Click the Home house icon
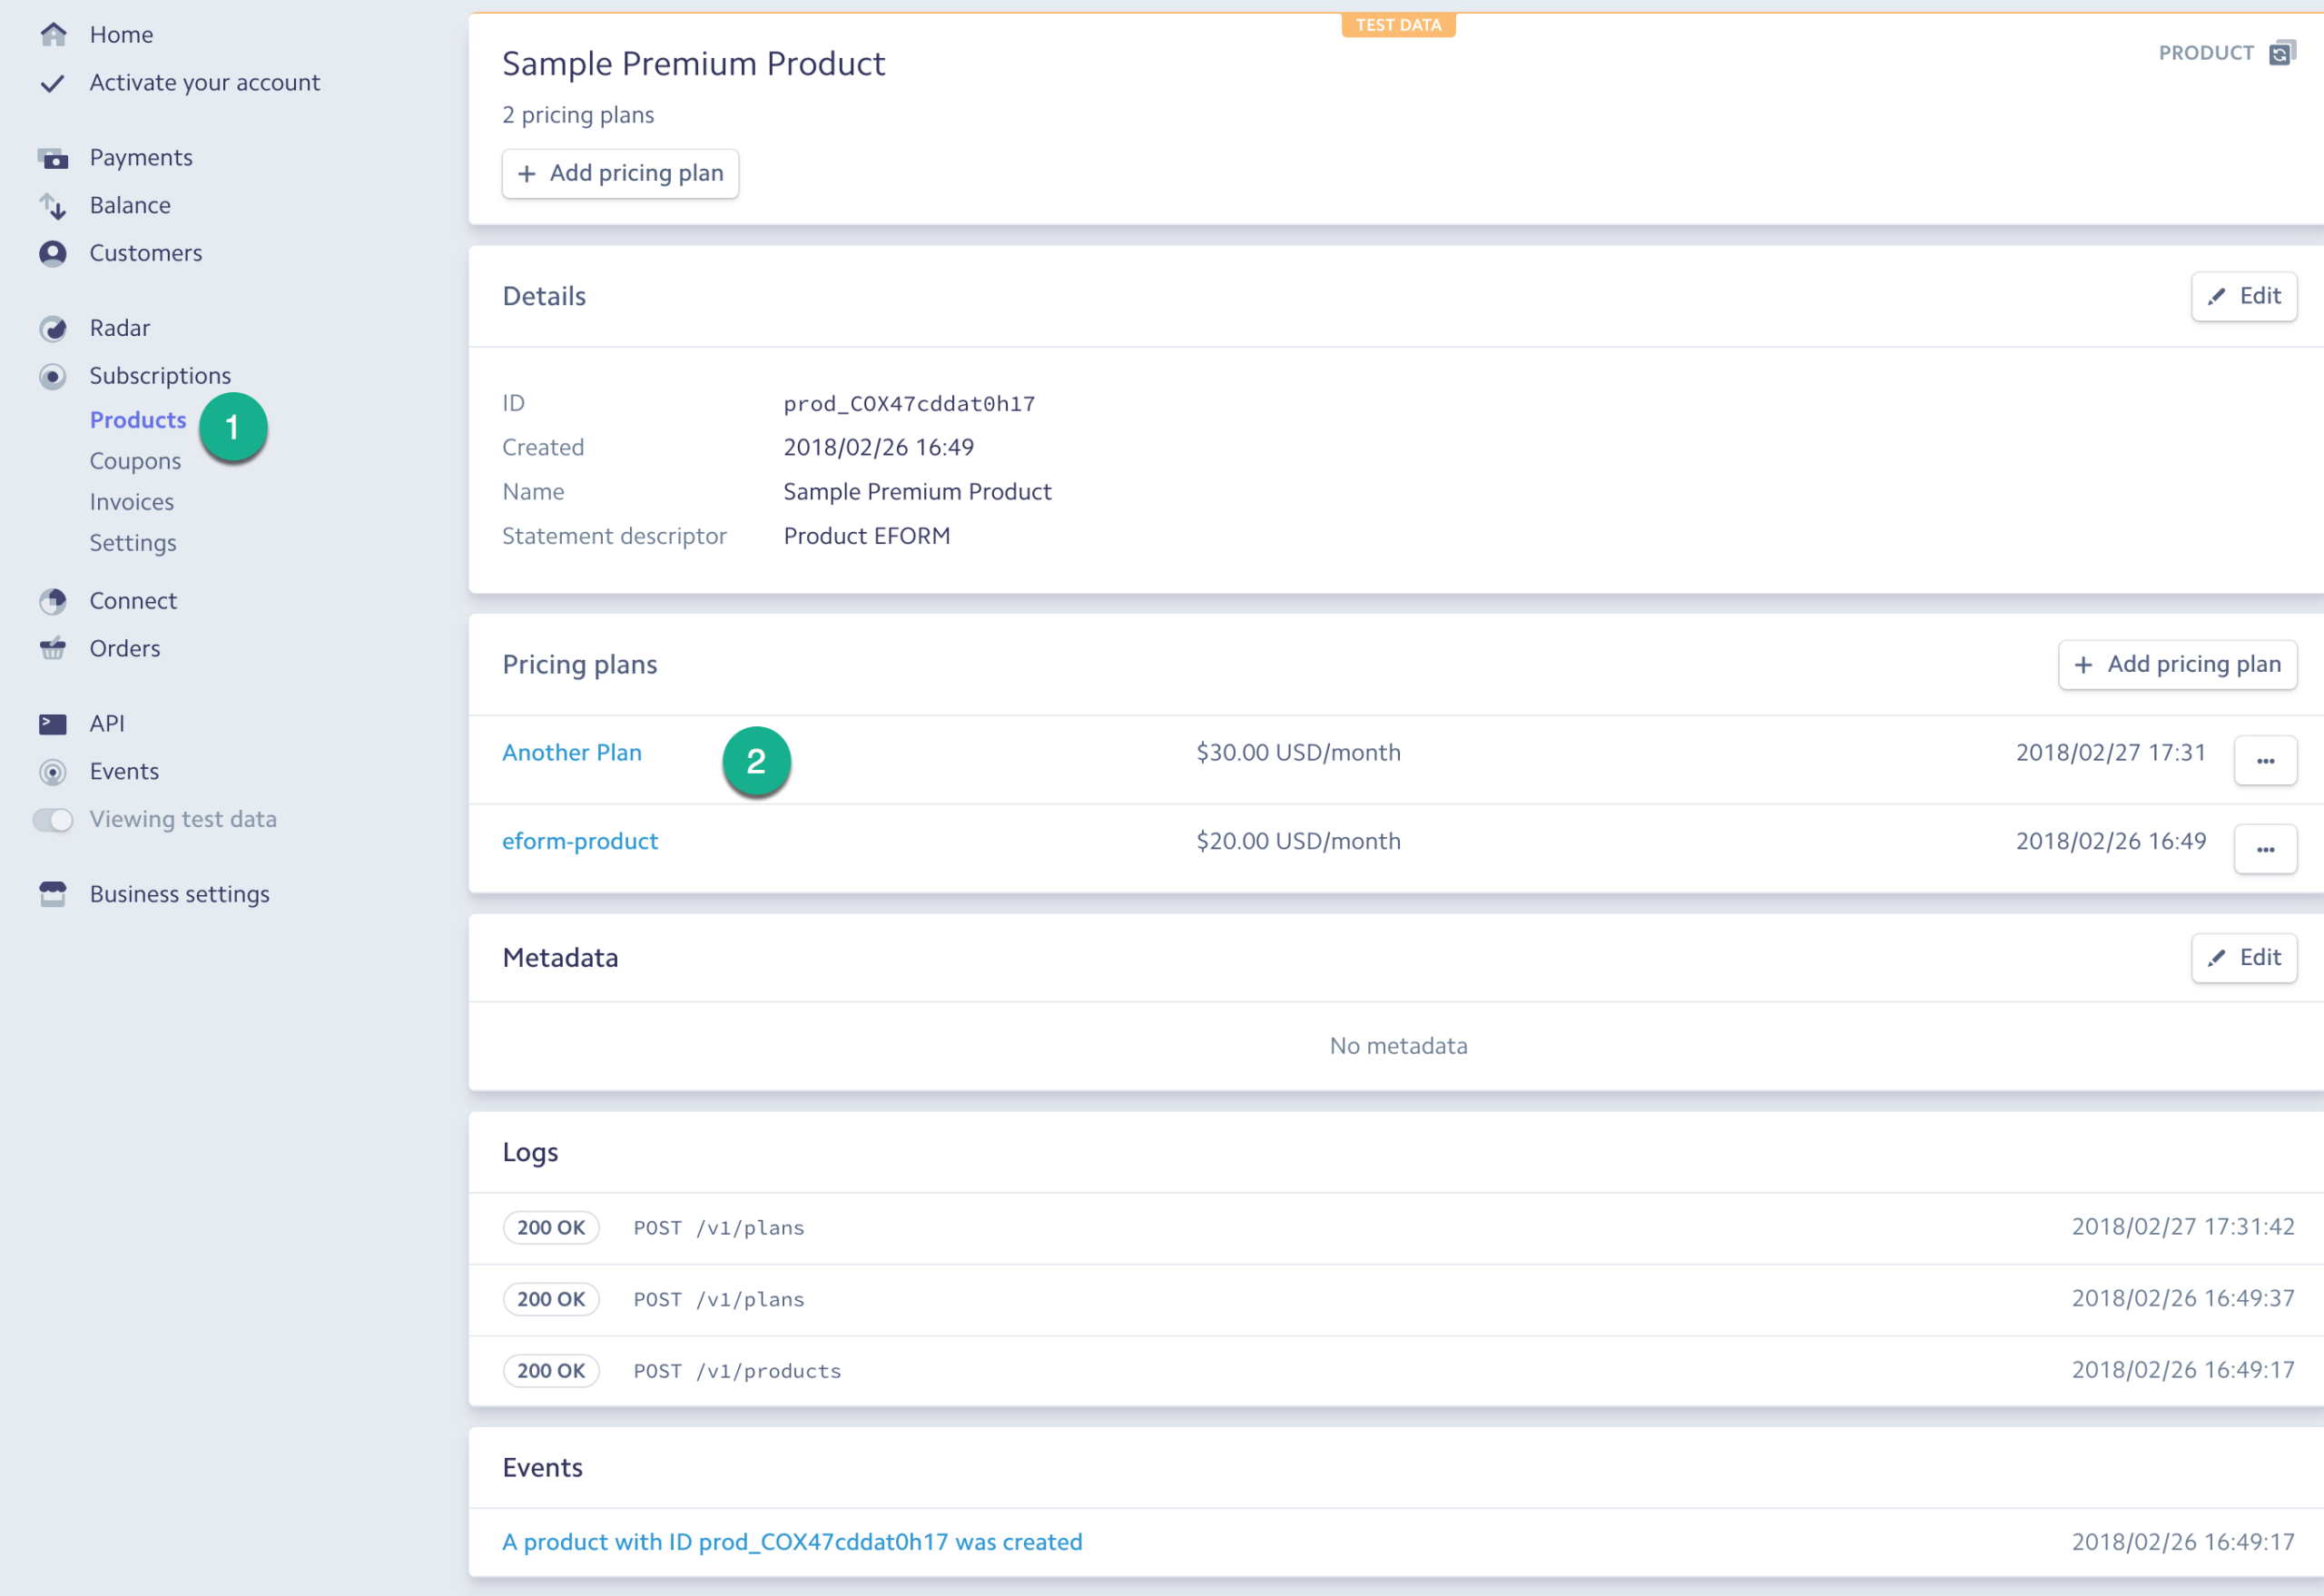Screen dimensions: 2324x1596 click(53, 35)
